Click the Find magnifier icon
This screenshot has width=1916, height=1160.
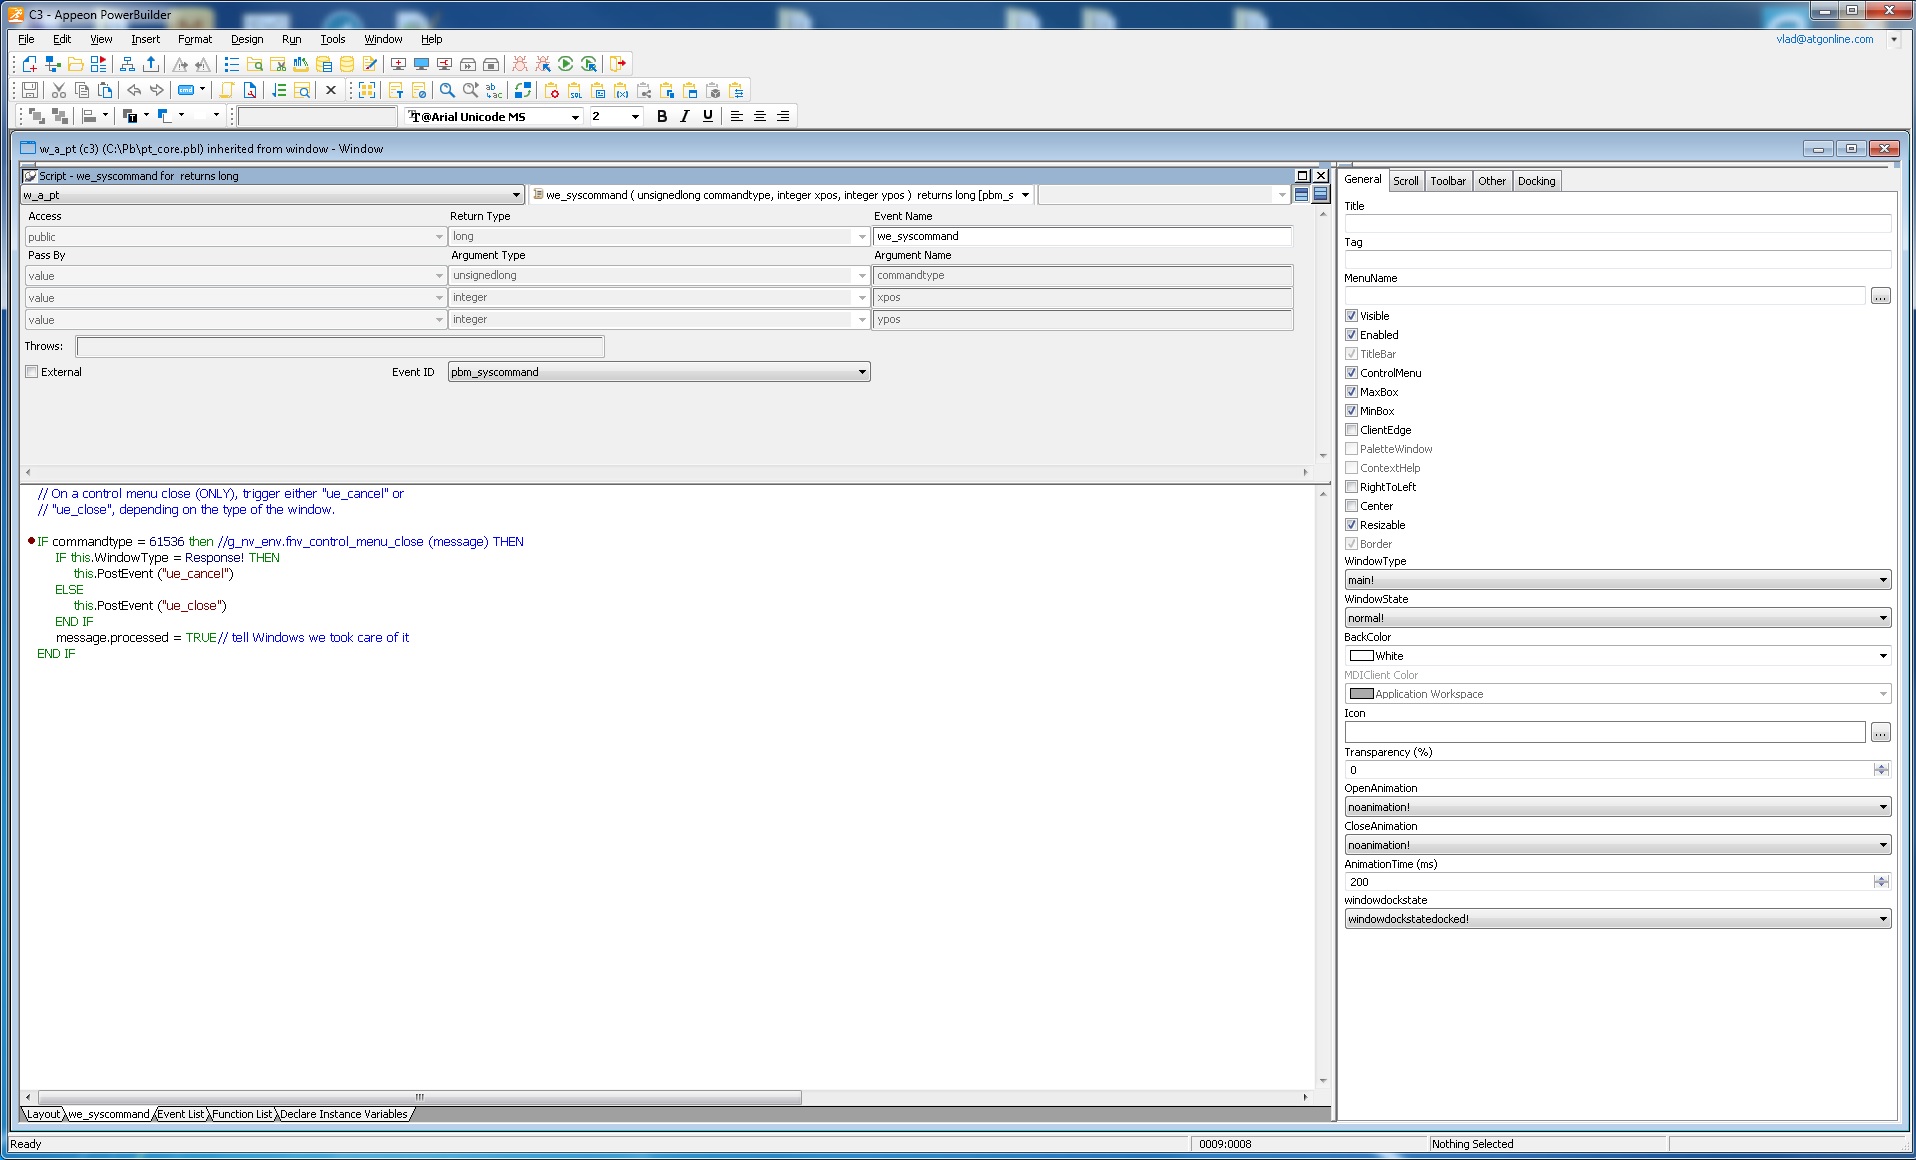point(447,90)
